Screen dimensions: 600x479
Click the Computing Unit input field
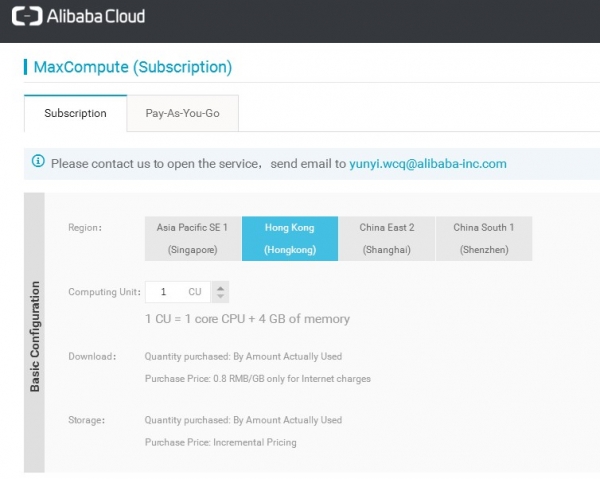[178, 292]
